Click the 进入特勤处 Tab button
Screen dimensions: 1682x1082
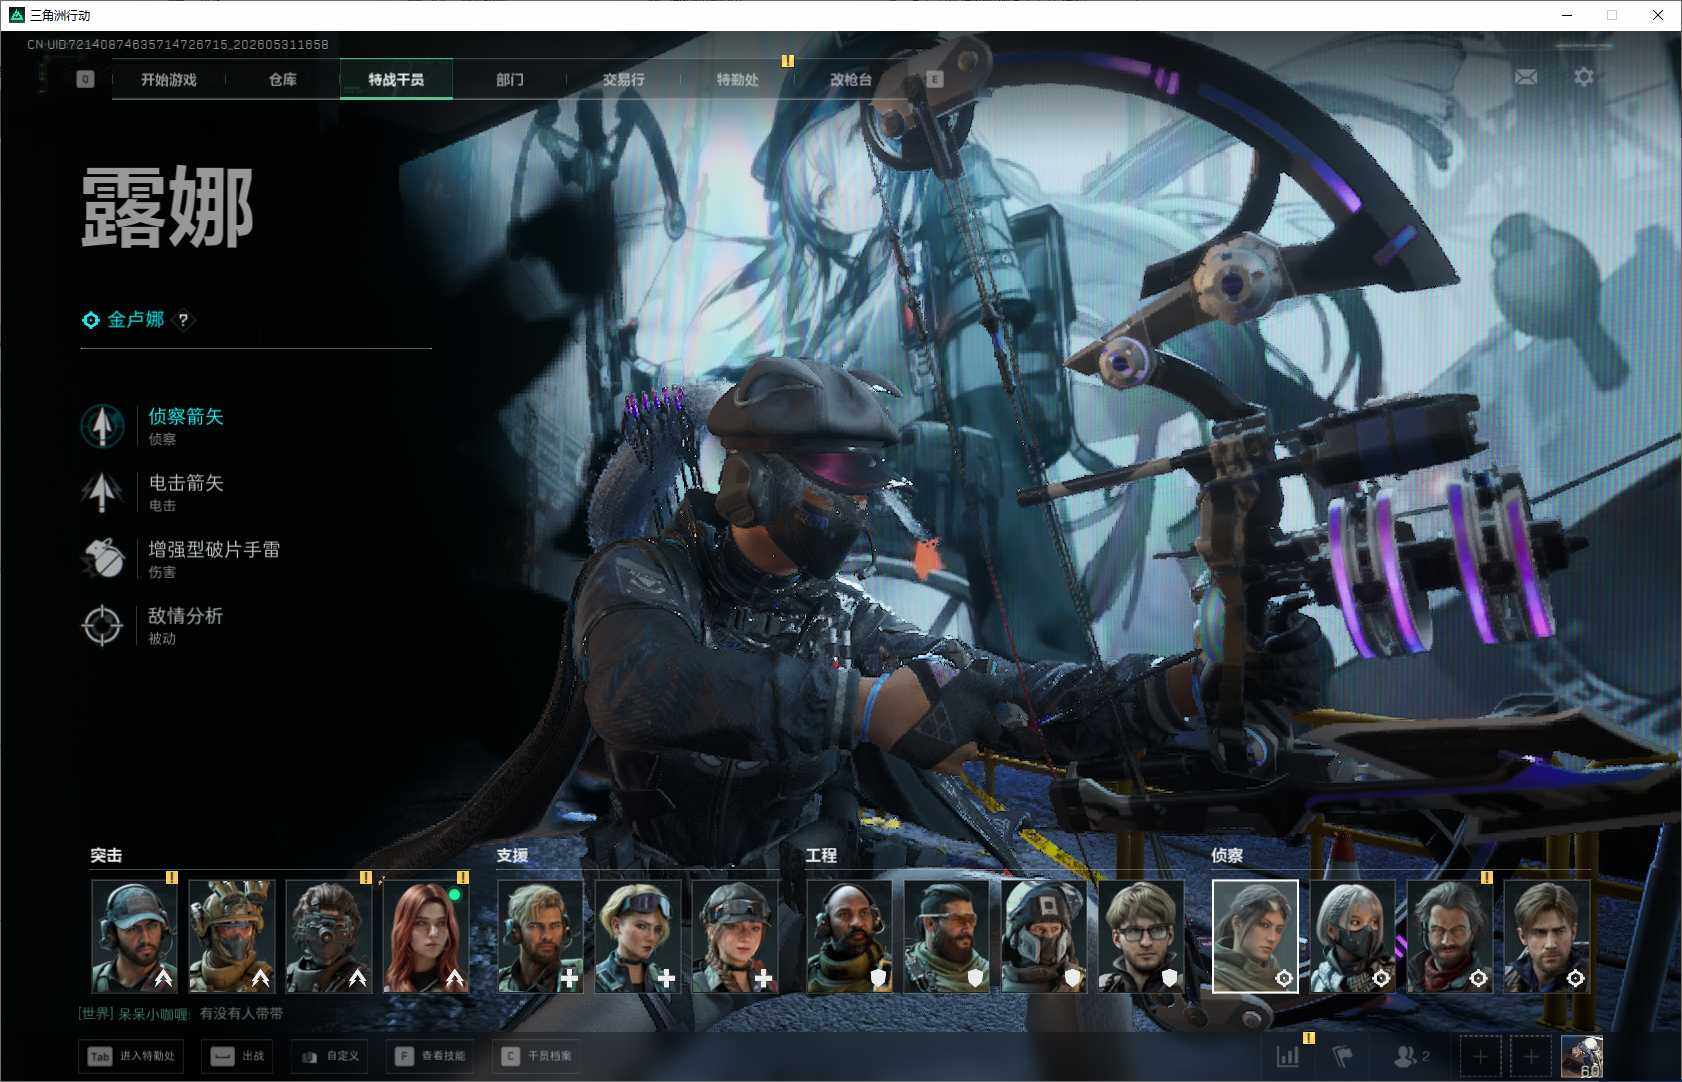click(x=132, y=1056)
